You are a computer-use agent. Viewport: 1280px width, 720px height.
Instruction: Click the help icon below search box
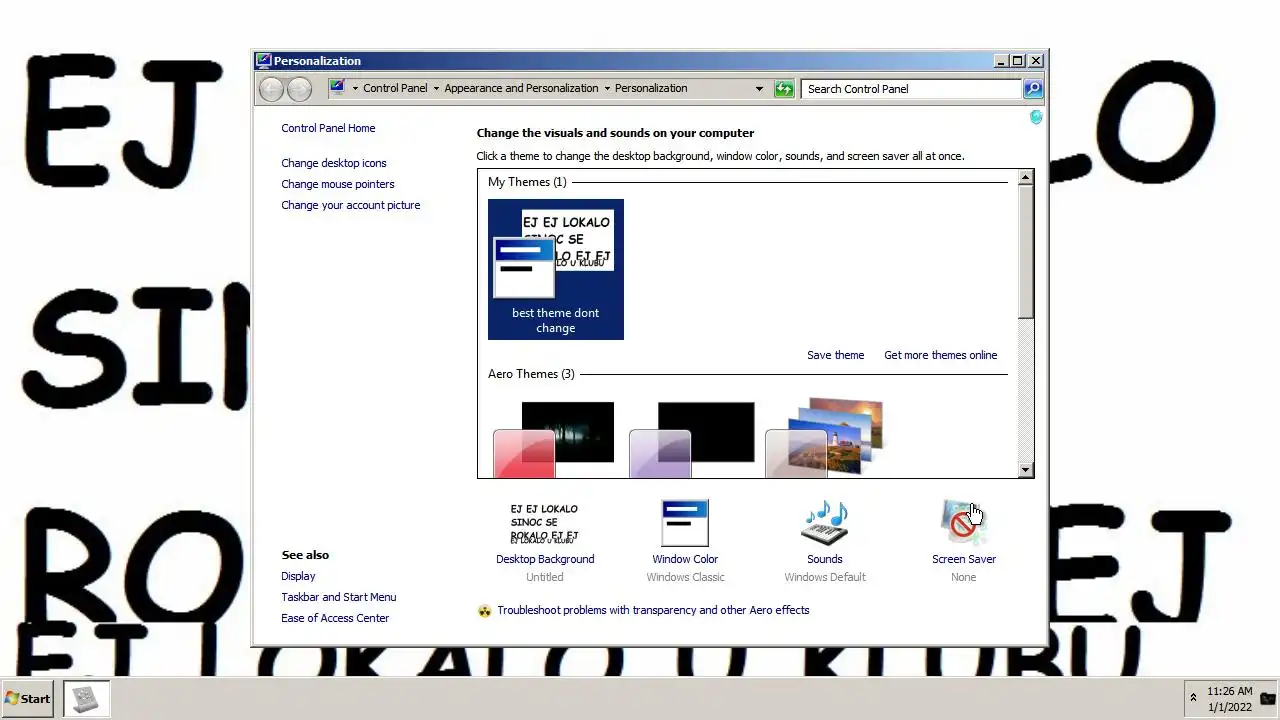point(1036,117)
